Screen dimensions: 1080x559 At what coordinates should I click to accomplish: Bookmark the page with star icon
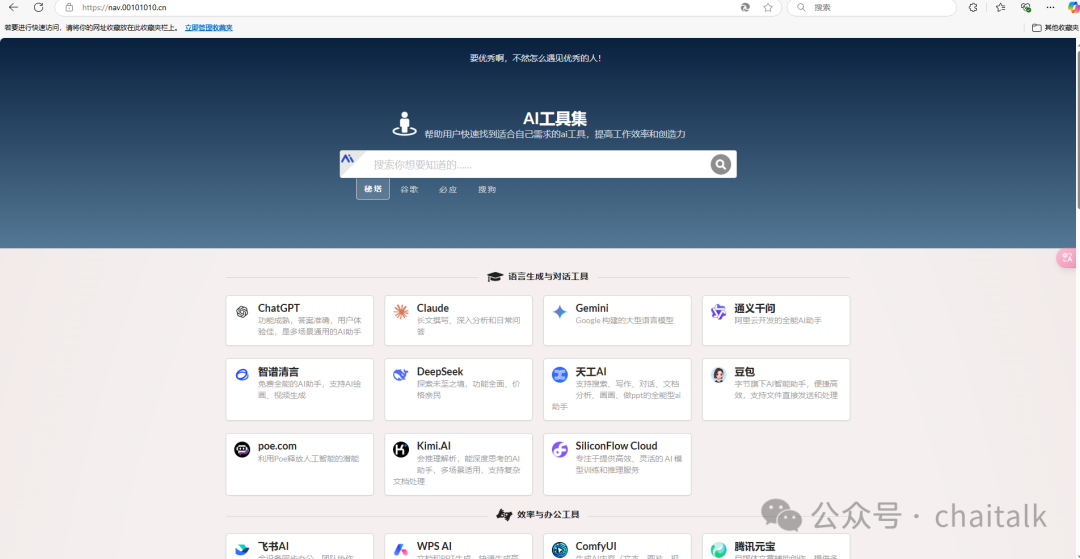768,8
